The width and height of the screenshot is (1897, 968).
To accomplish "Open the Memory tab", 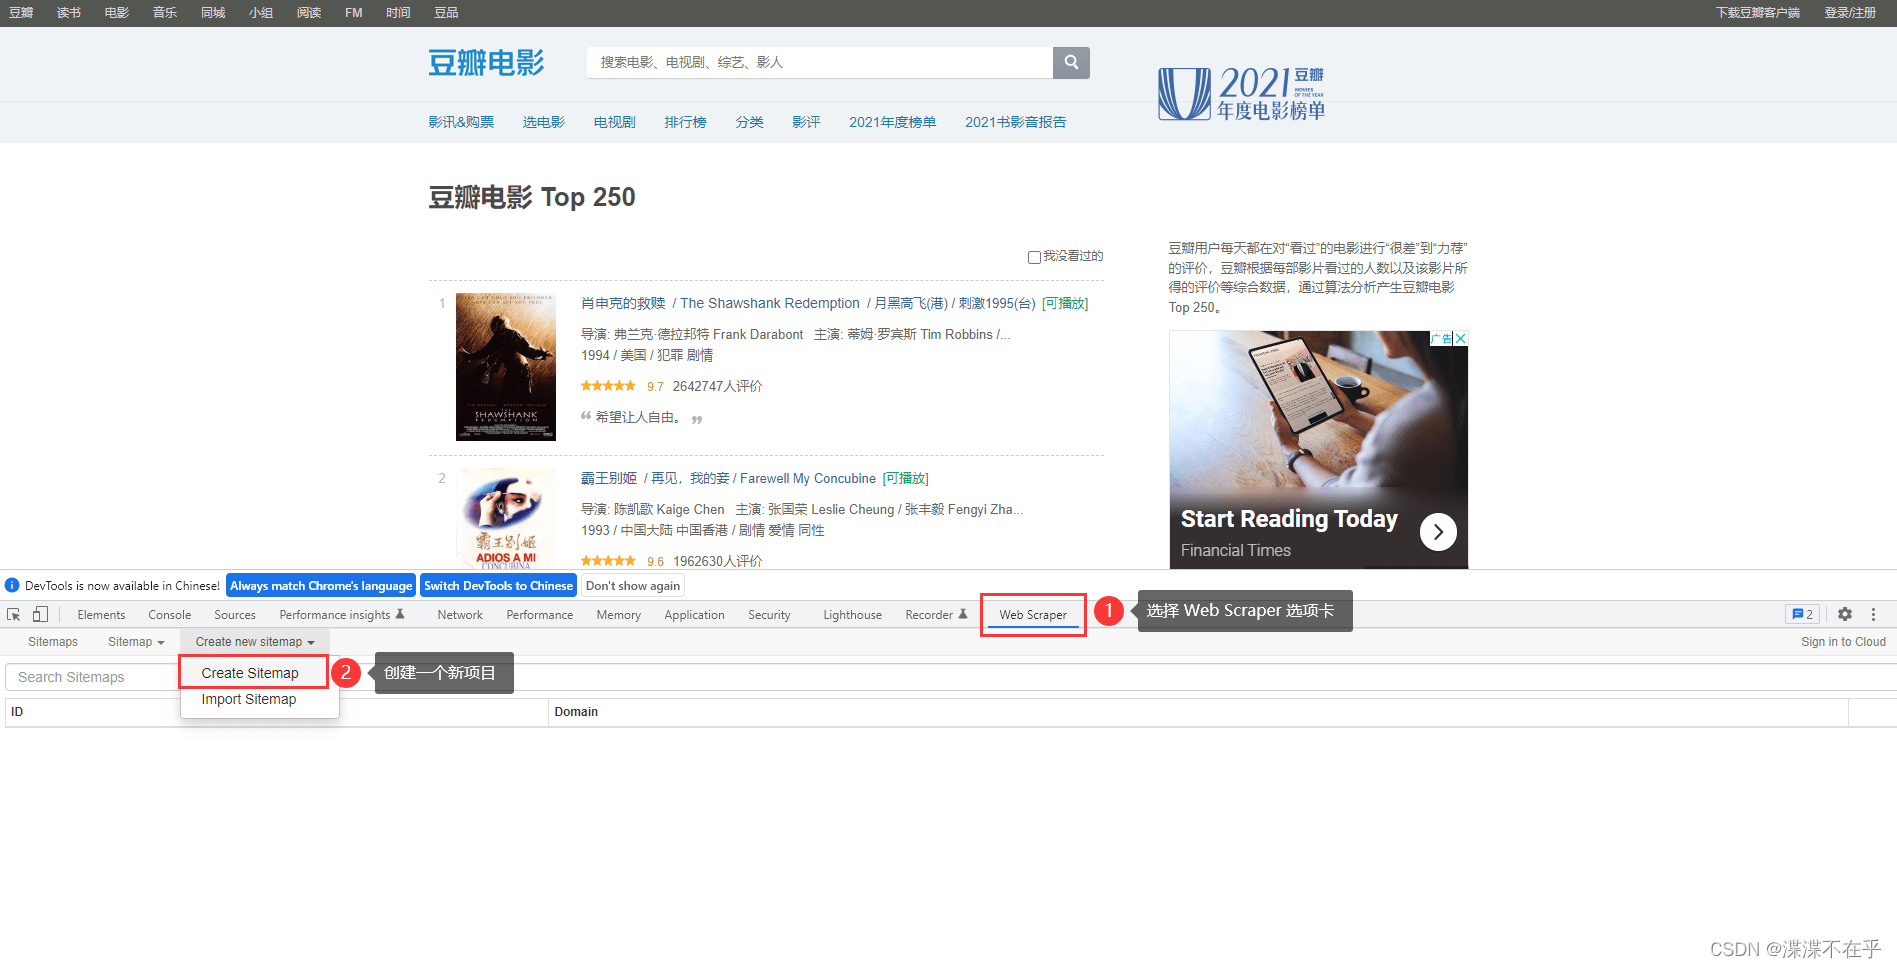I will 619,615.
